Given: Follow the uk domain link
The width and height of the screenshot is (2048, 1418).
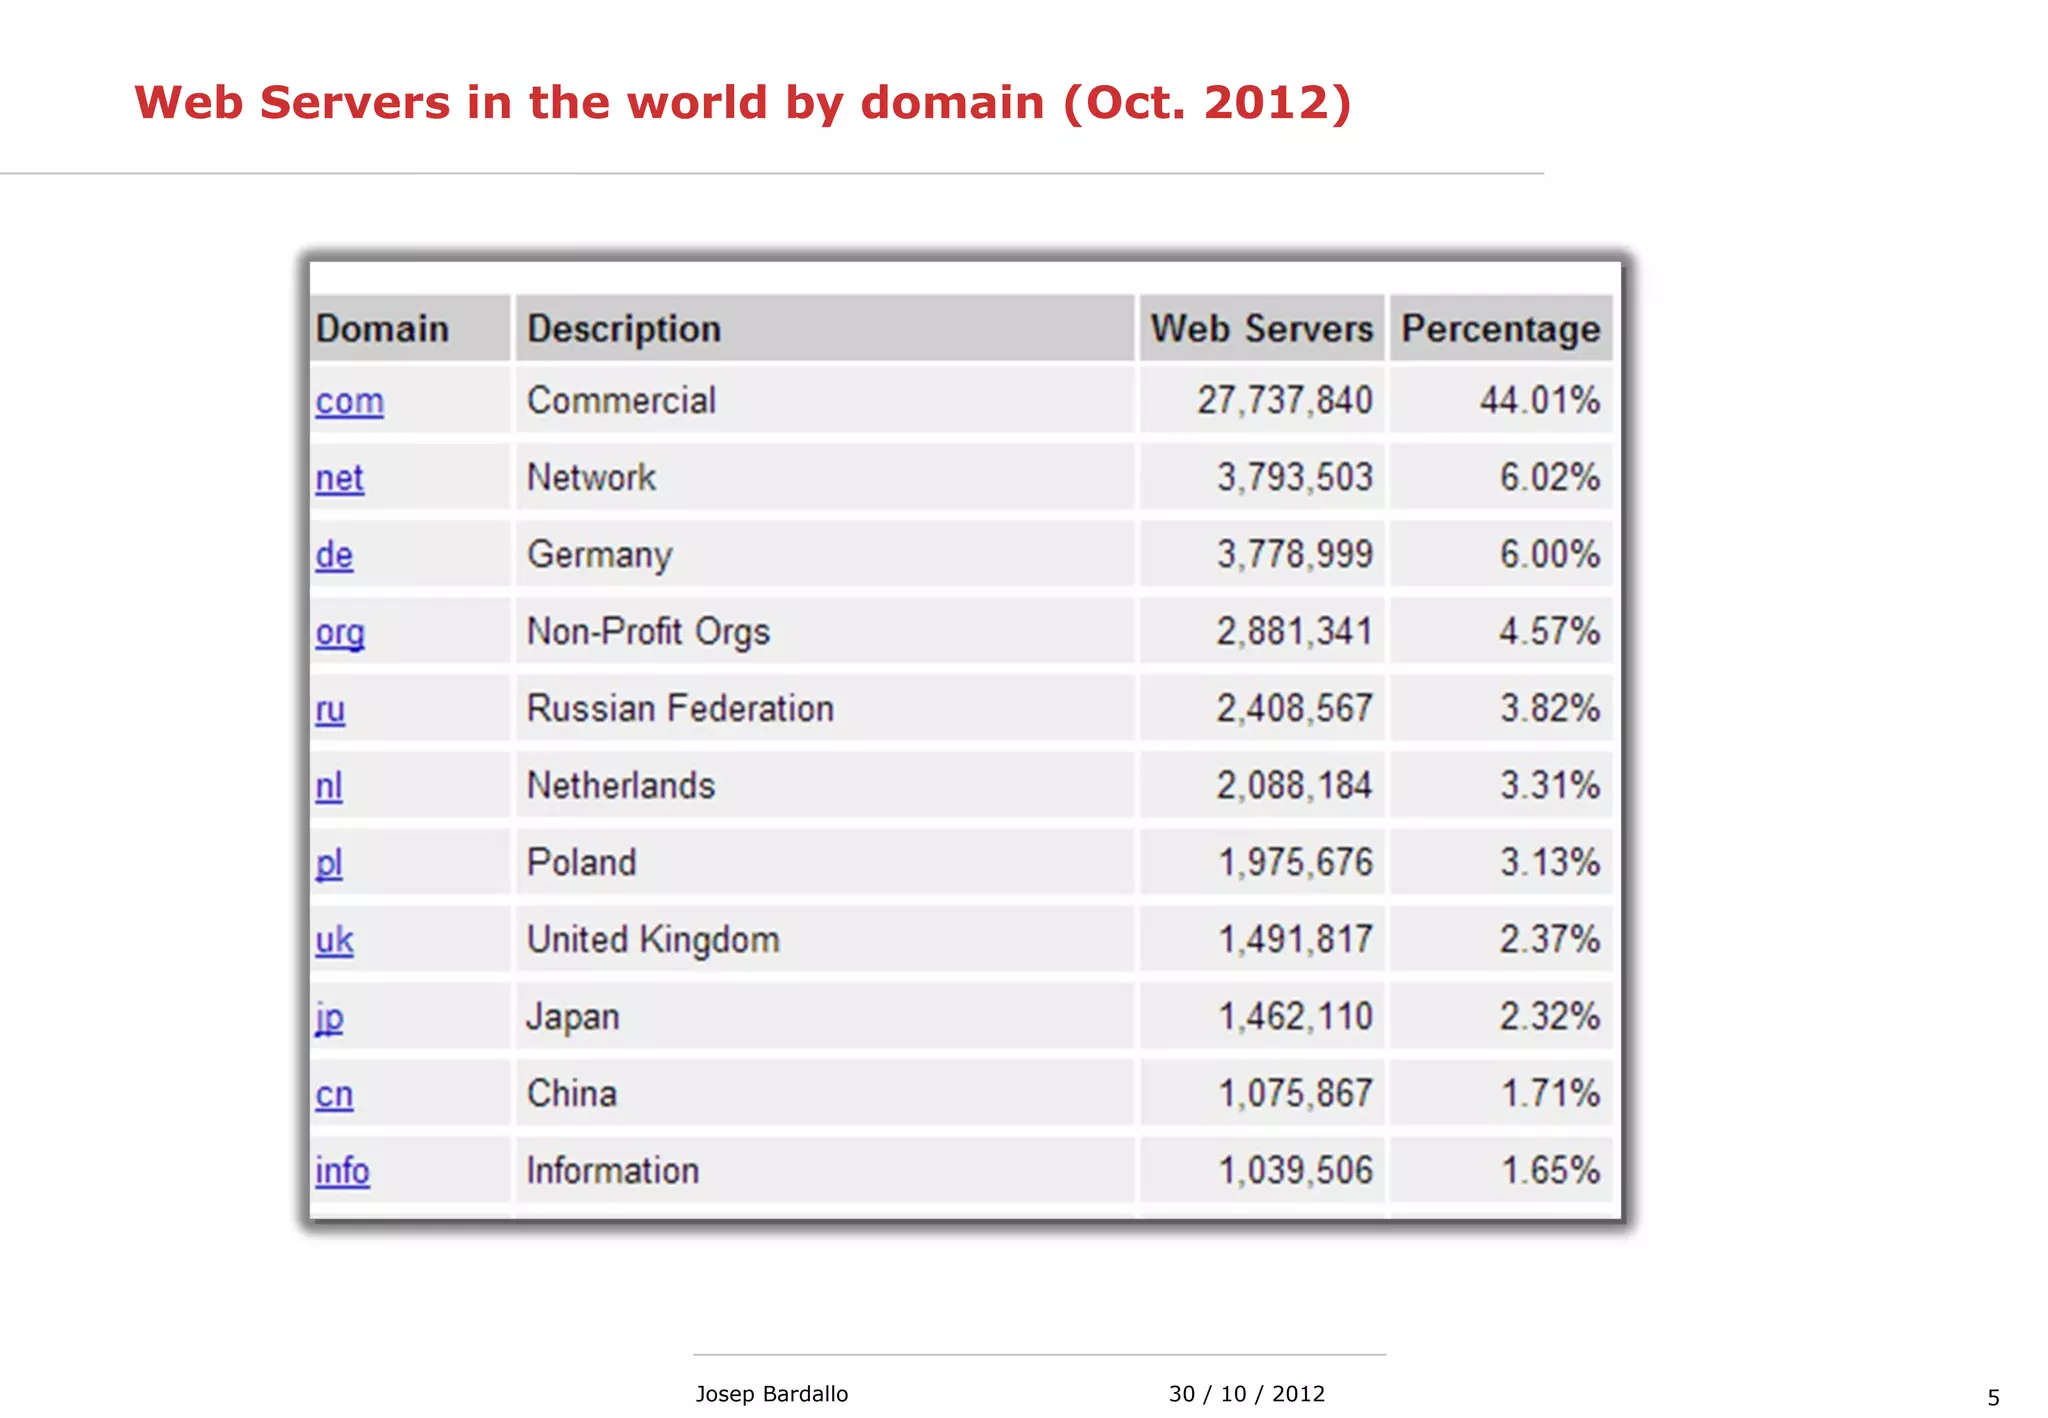Looking at the screenshot, I should (334, 940).
